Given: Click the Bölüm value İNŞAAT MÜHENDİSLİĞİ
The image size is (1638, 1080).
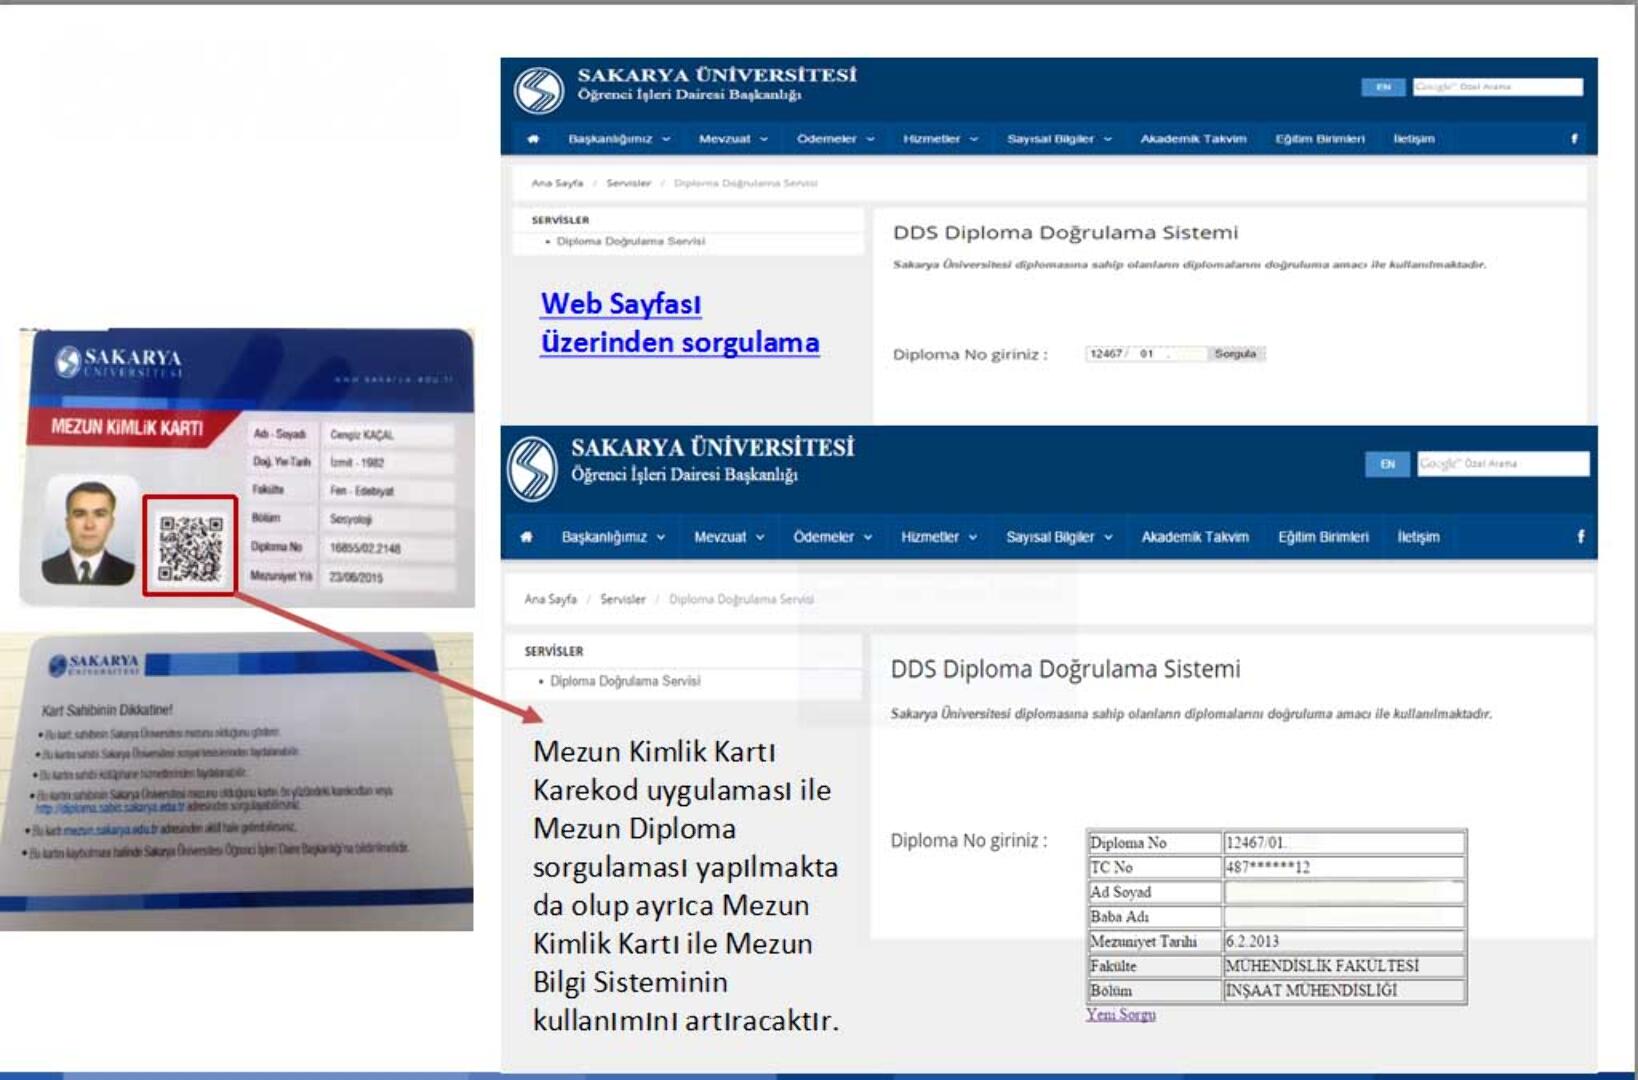Looking at the screenshot, I should 1344,990.
